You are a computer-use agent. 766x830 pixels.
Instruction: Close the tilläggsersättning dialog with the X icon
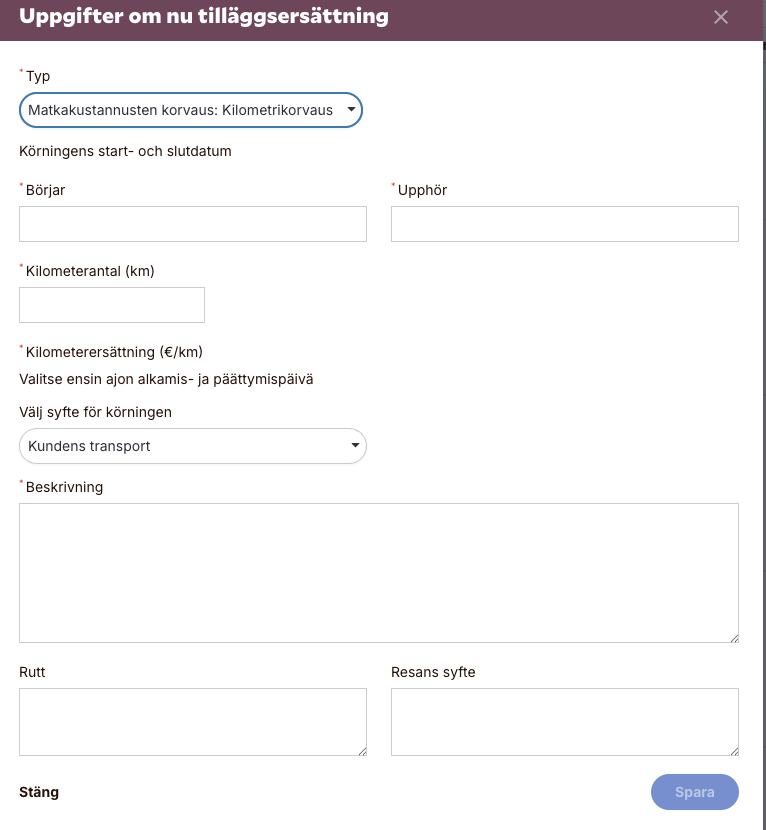coord(720,17)
